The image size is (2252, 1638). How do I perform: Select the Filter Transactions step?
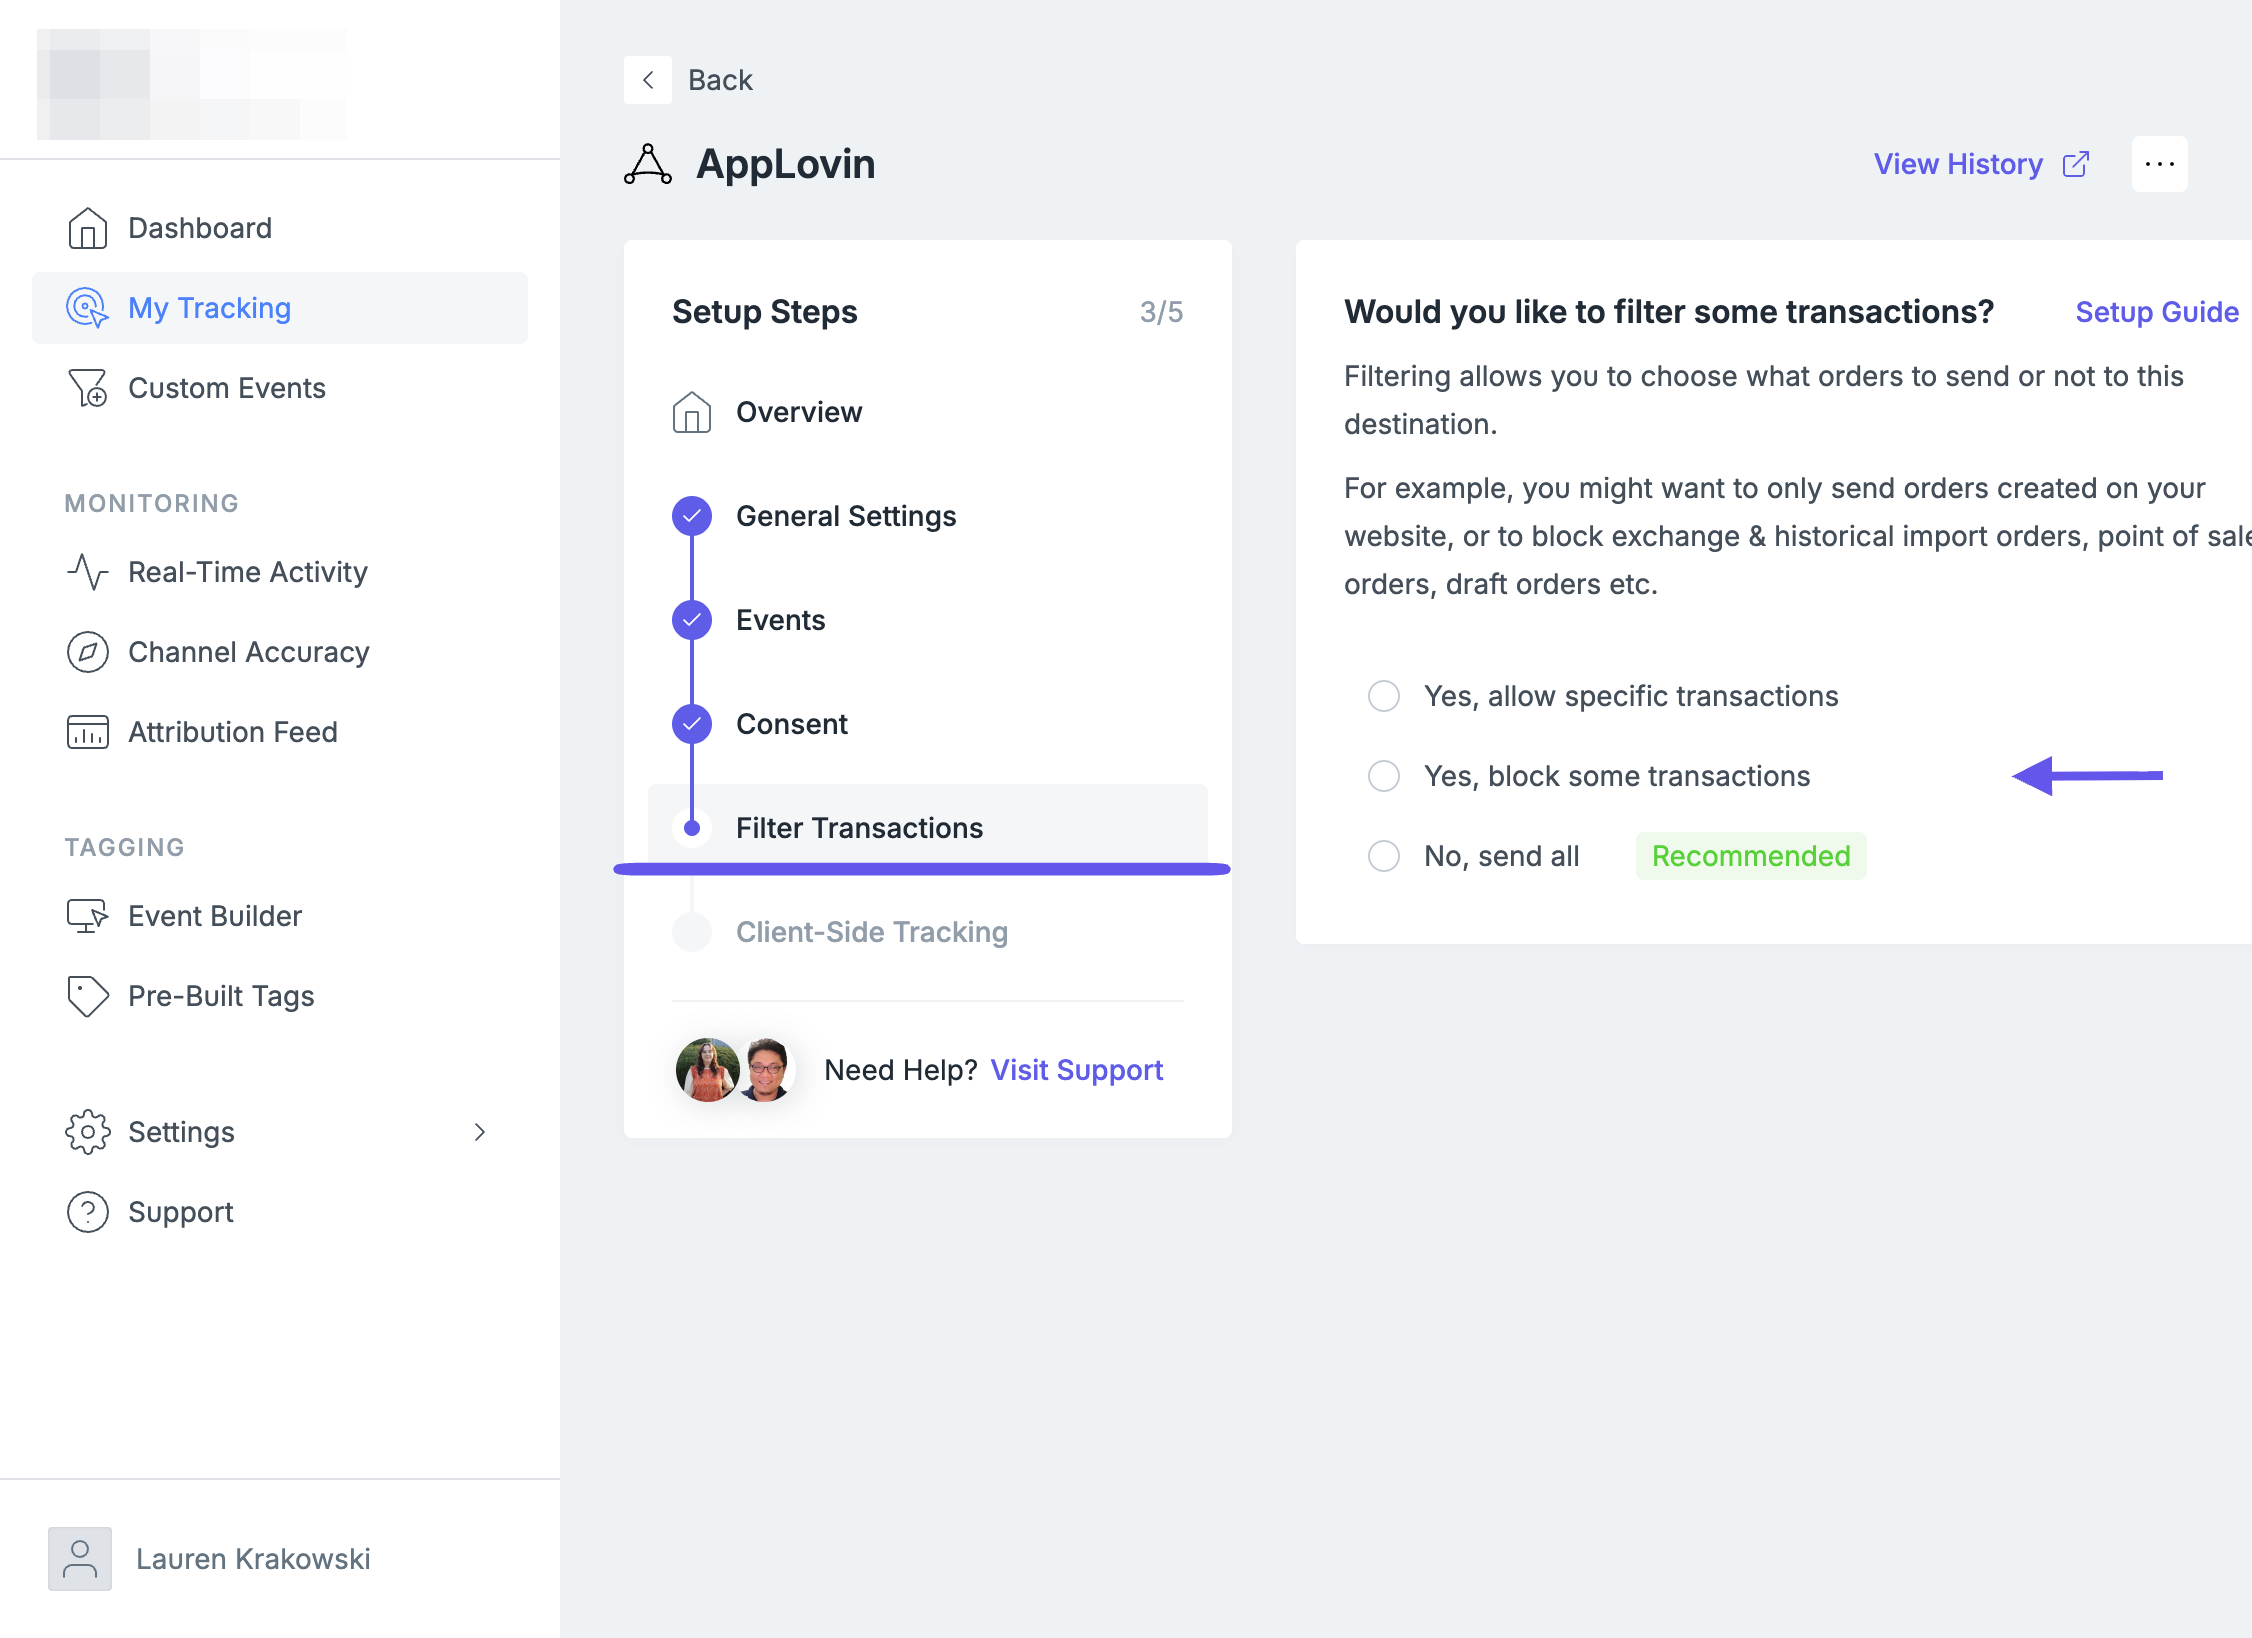(x=928, y=826)
